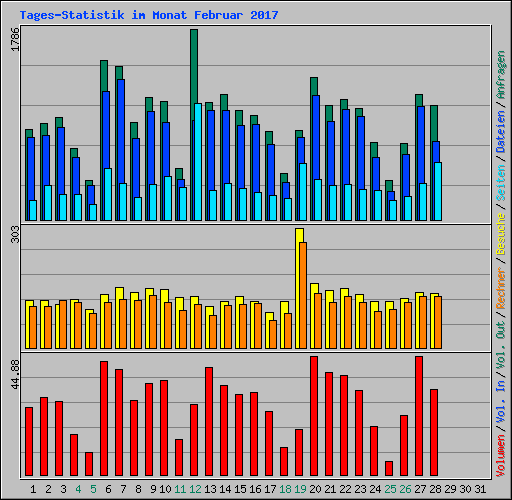Image resolution: width=512 pixels, height=500 pixels.
Task: Click day label 4 on x-axis
Action: pos(78,489)
